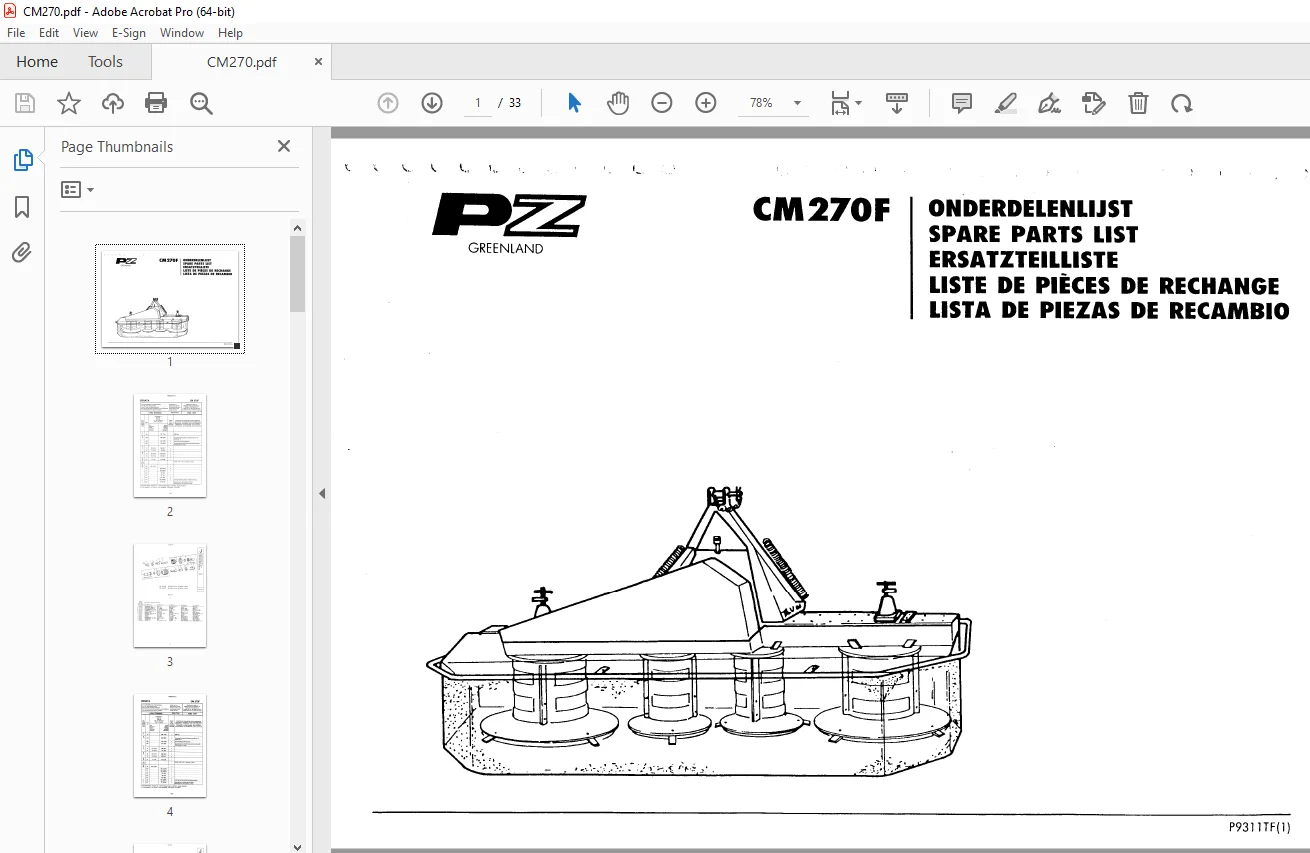The height and width of the screenshot is (853, 1310).
Task: Click the LISTA DE PIEZAS DE RECAMBIO line
Action: coord(1109,310)
